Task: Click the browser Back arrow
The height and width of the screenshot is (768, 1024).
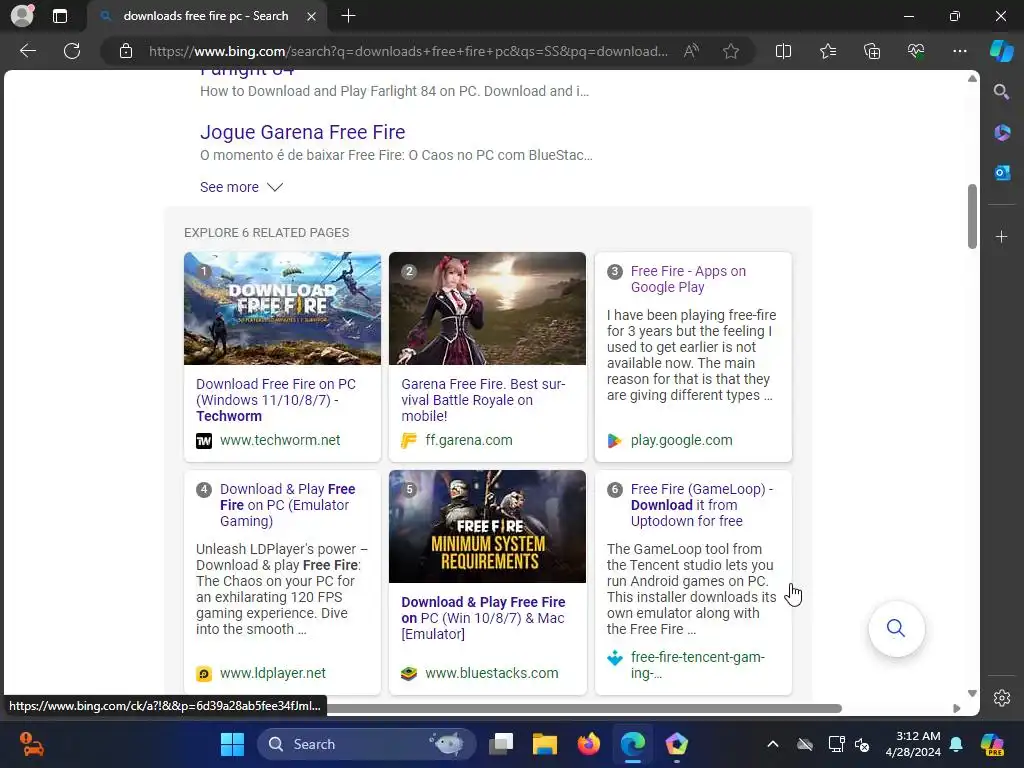Action: click(x=28, y=51)
